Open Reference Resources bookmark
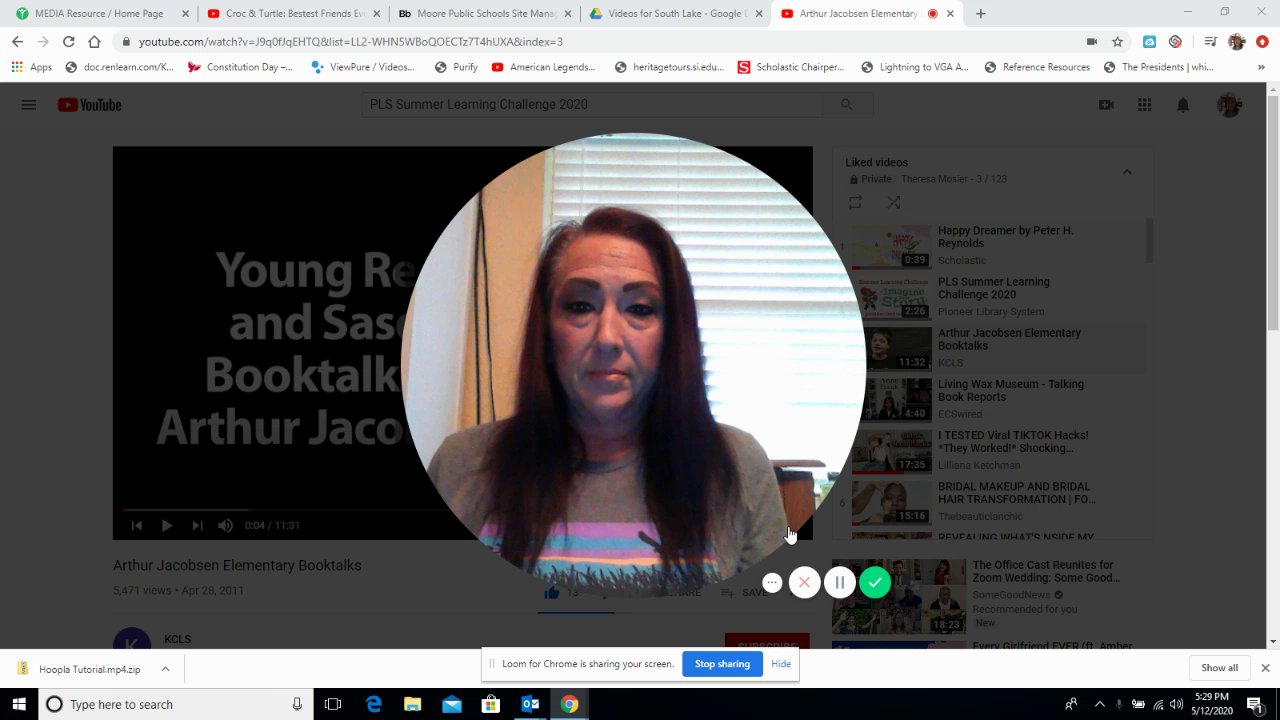Viewport: 1280px width, 720px height. (x=1037, y=67)
